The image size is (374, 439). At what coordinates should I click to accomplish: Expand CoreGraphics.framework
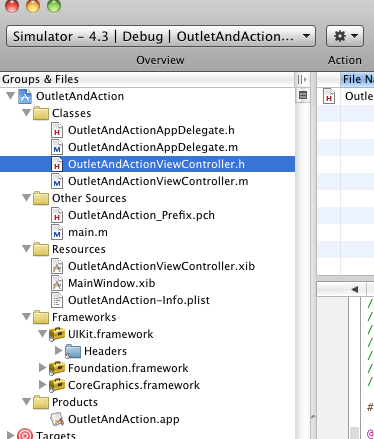42,384
